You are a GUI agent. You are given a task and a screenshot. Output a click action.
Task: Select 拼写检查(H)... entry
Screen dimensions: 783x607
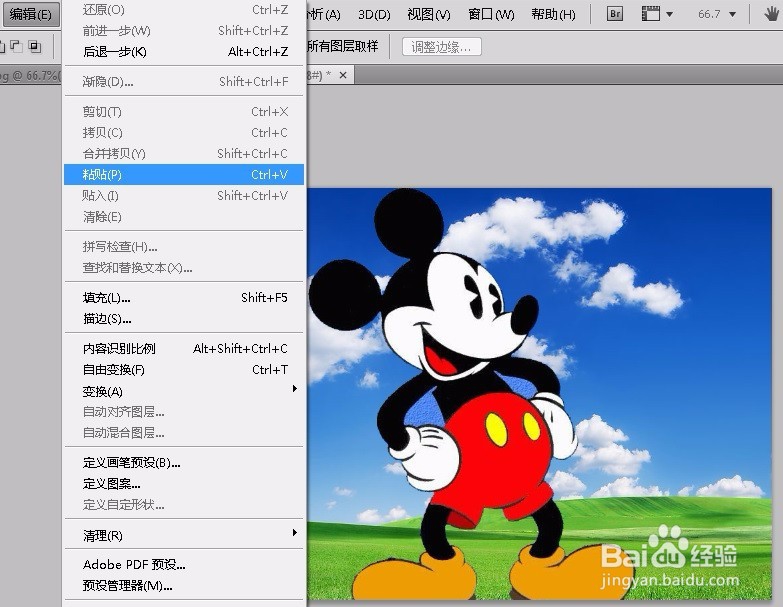click(184, 247)
